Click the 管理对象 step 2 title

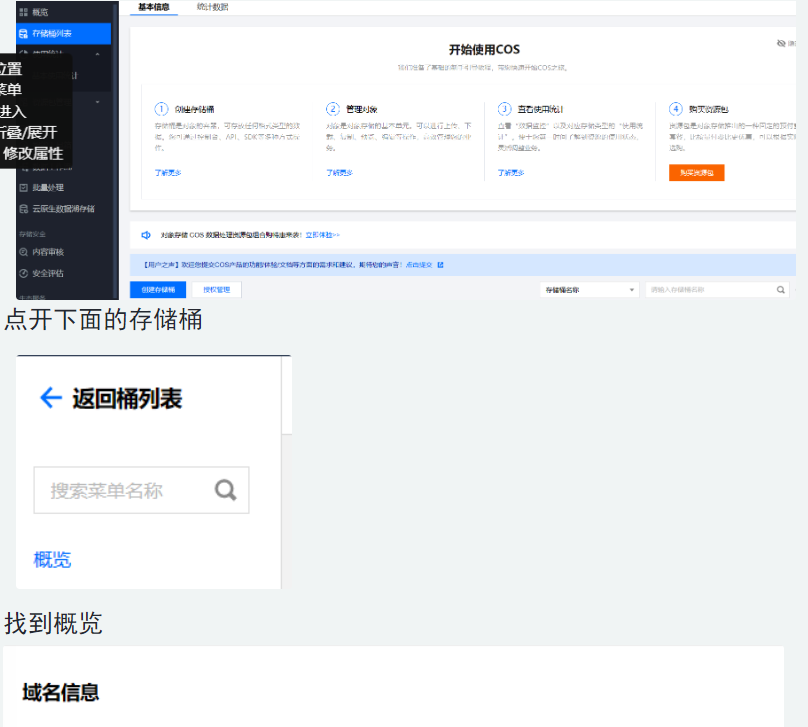362,109
